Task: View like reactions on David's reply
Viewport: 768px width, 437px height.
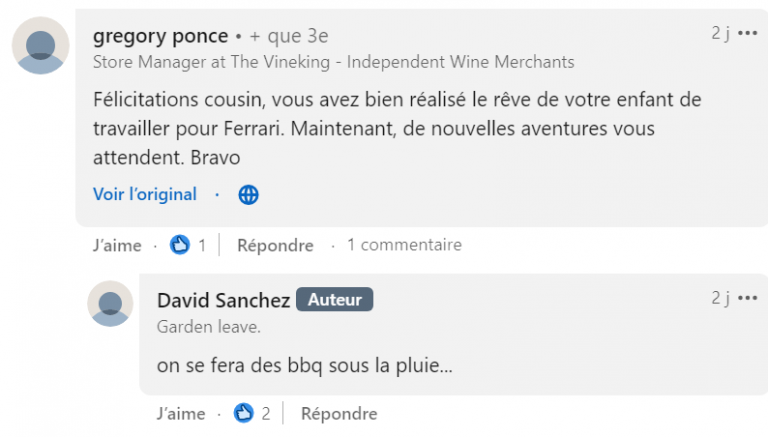Action: (243, 413)
